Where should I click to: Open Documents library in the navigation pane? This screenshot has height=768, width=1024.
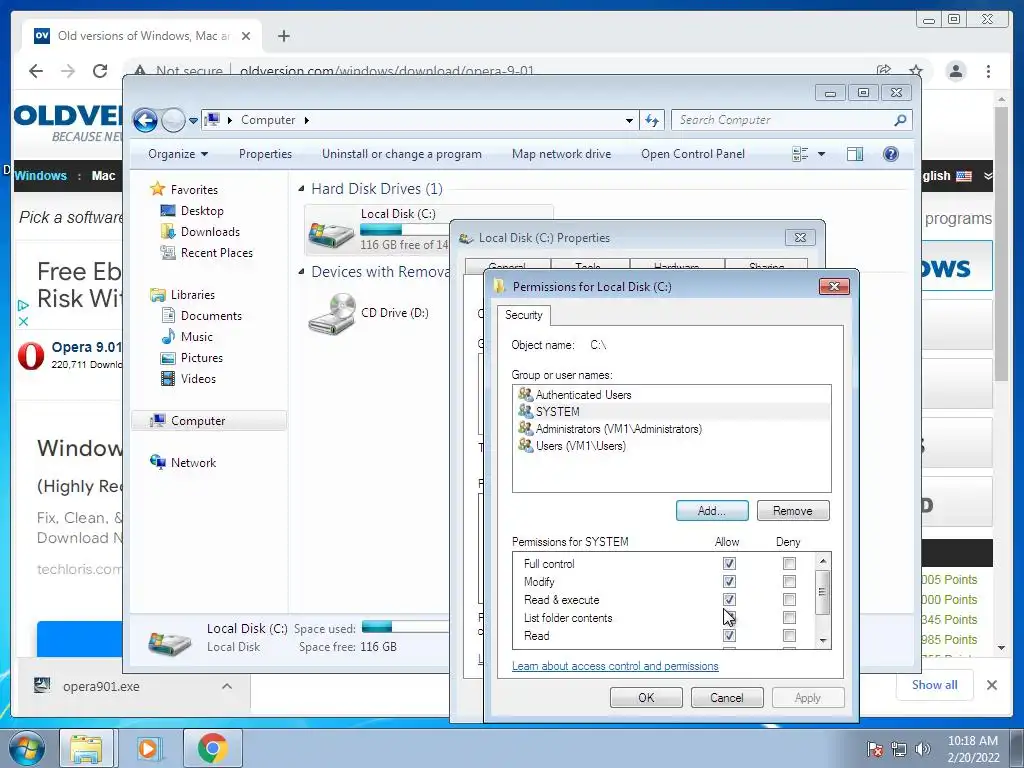211,315
